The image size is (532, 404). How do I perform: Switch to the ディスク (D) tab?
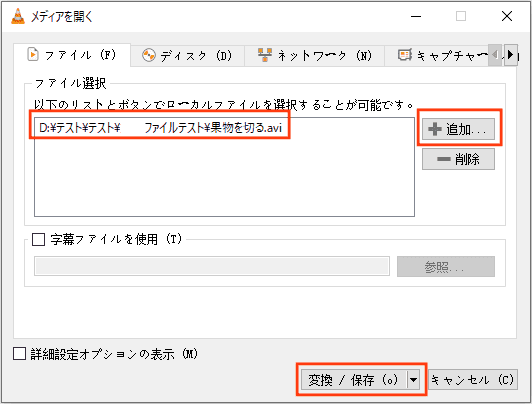187,55
